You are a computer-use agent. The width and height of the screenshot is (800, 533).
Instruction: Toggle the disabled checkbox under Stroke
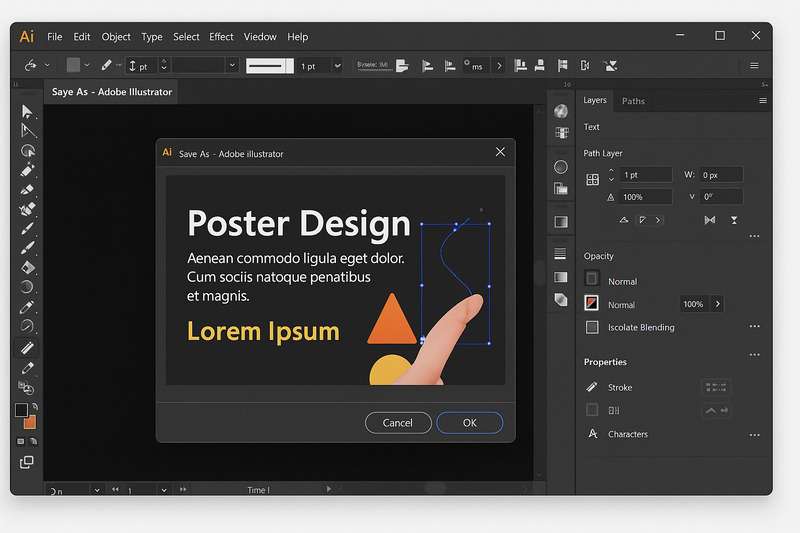point(592,410)
